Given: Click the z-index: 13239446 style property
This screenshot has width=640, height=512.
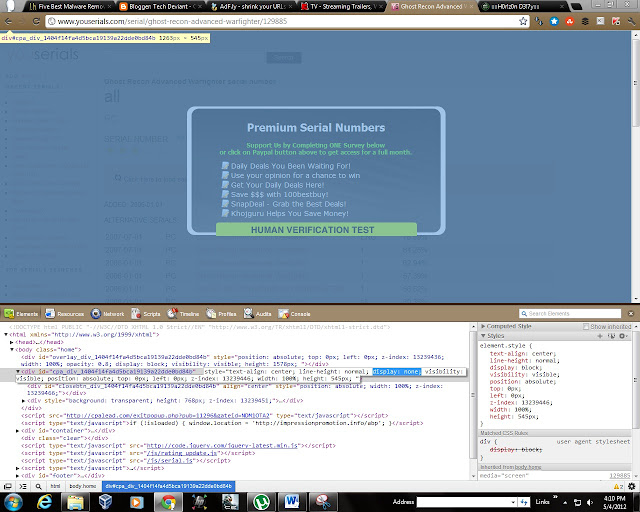Looking at the screenshot, I should 521,403.
